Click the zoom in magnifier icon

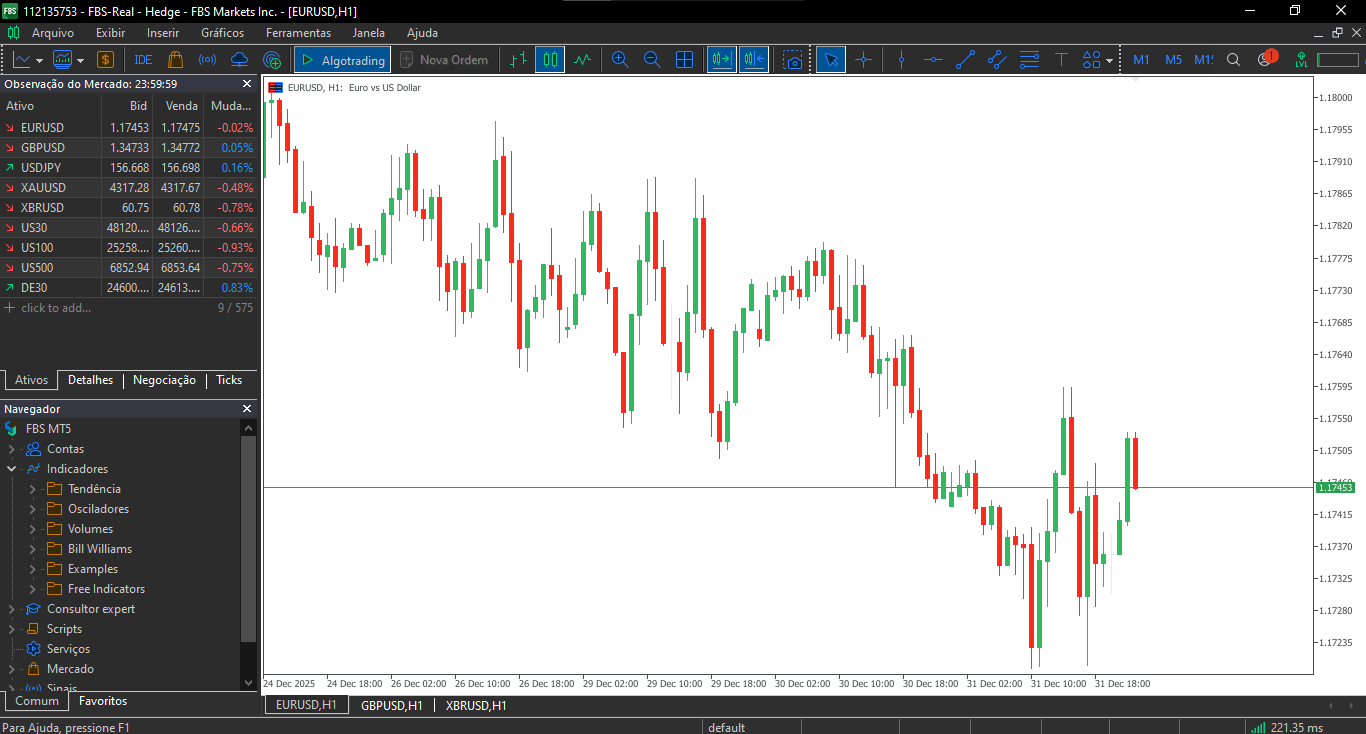pyautogui.click(x=620, y=60)
